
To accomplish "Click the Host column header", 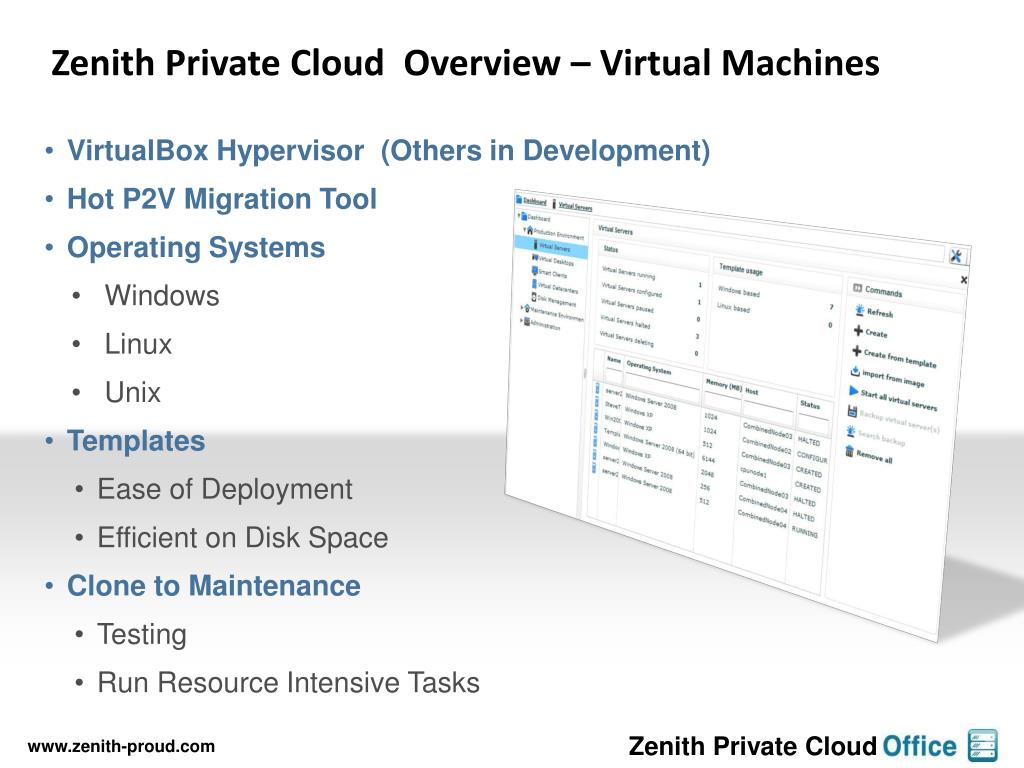I will click(752, 391).
